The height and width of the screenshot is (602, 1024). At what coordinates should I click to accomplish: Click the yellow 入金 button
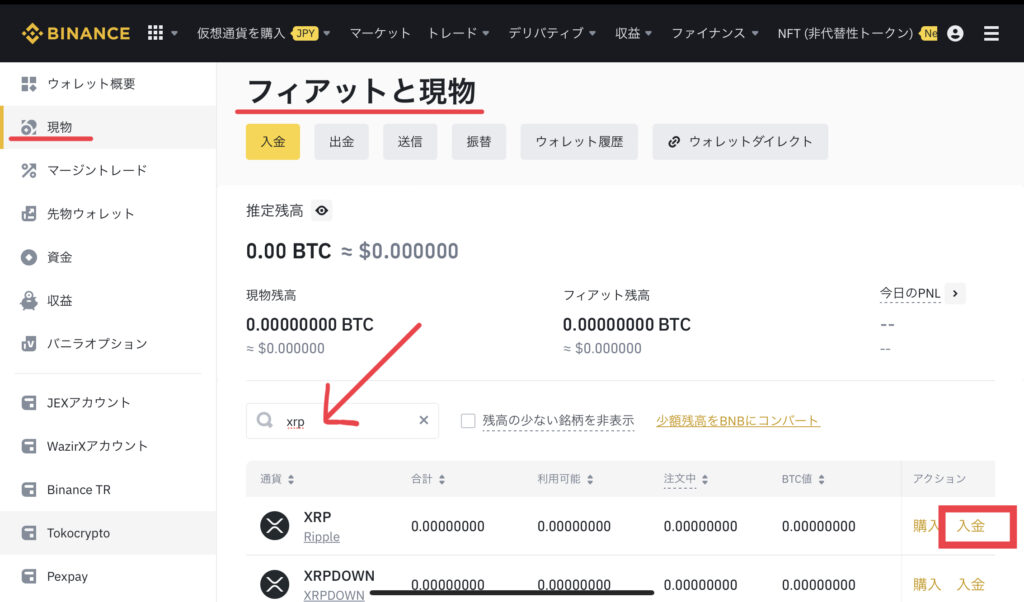point(273,142)
